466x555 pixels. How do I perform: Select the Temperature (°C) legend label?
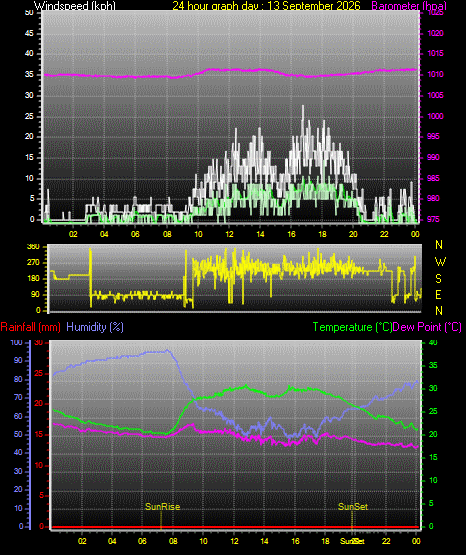pyautogui.click(x=352, y=327)
